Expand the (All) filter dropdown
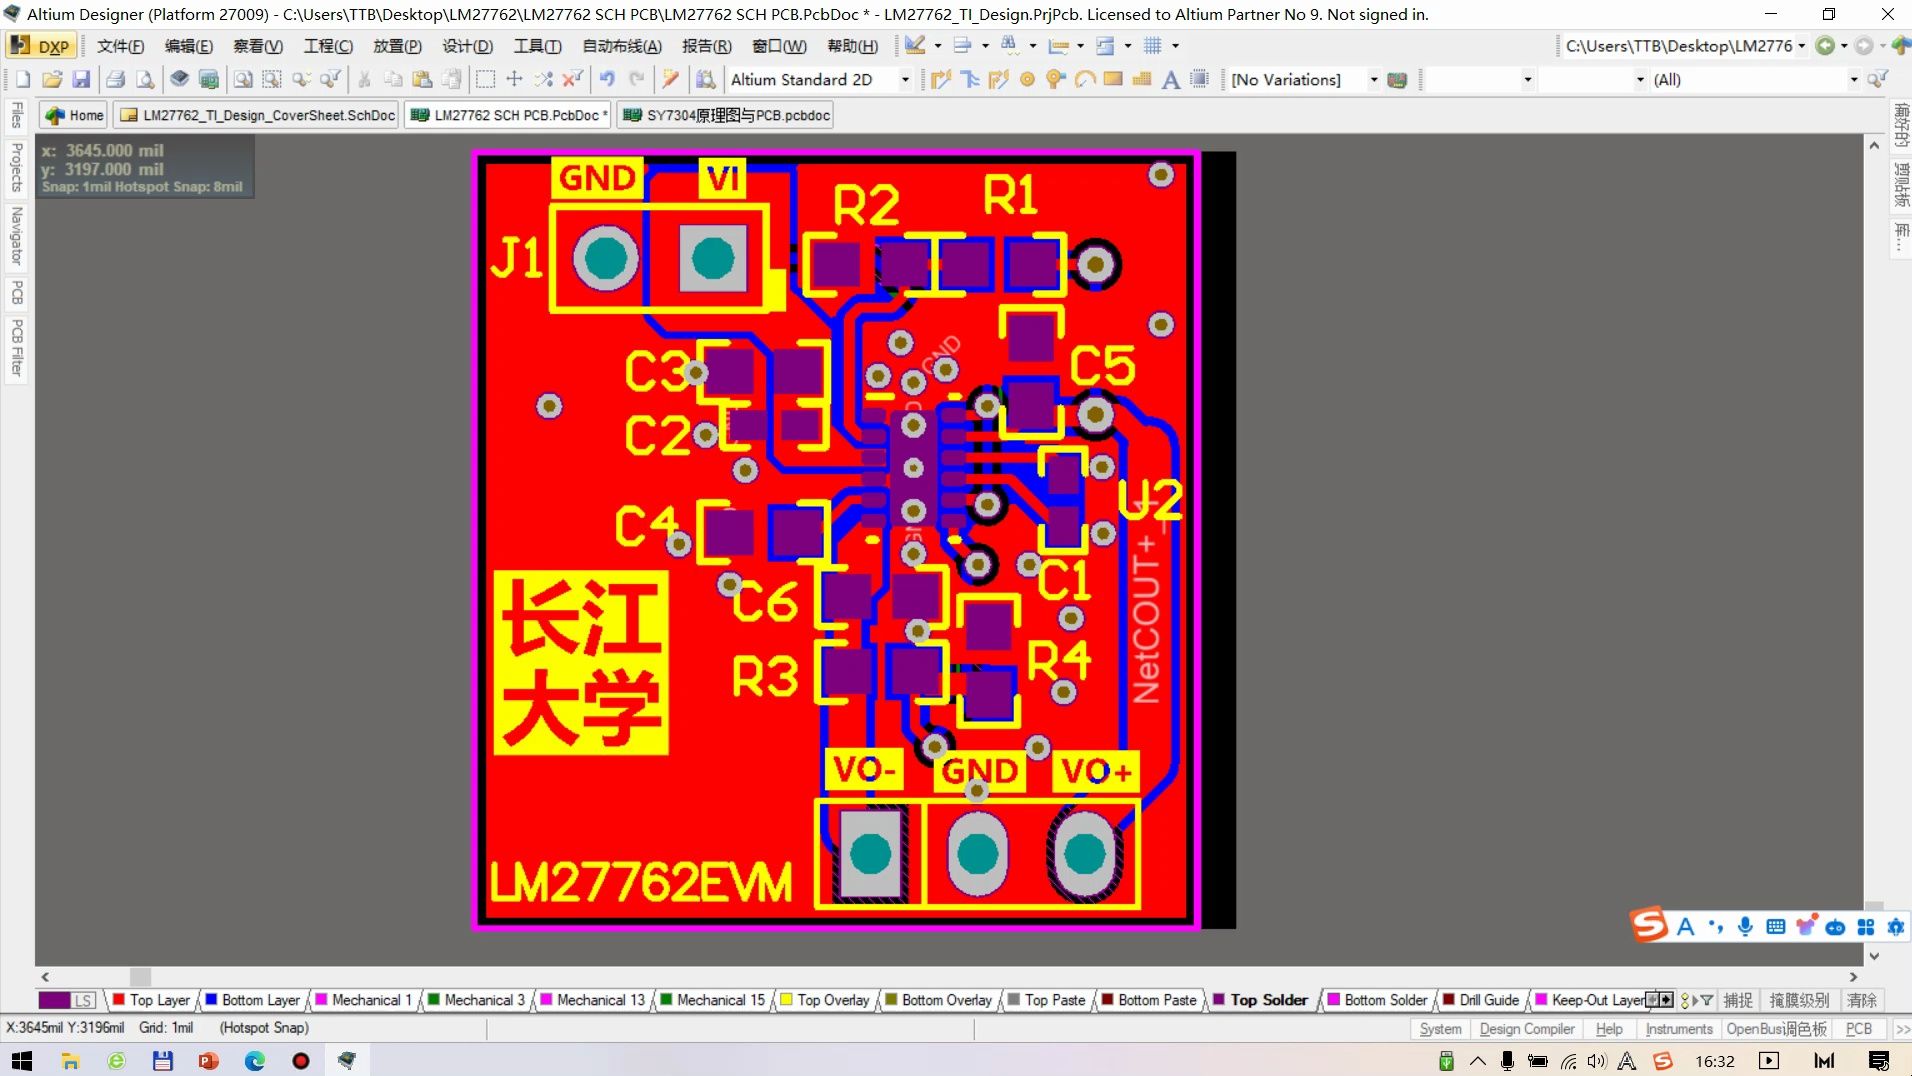Viewport: 1912px width, 1076px height. point(1853,80)
